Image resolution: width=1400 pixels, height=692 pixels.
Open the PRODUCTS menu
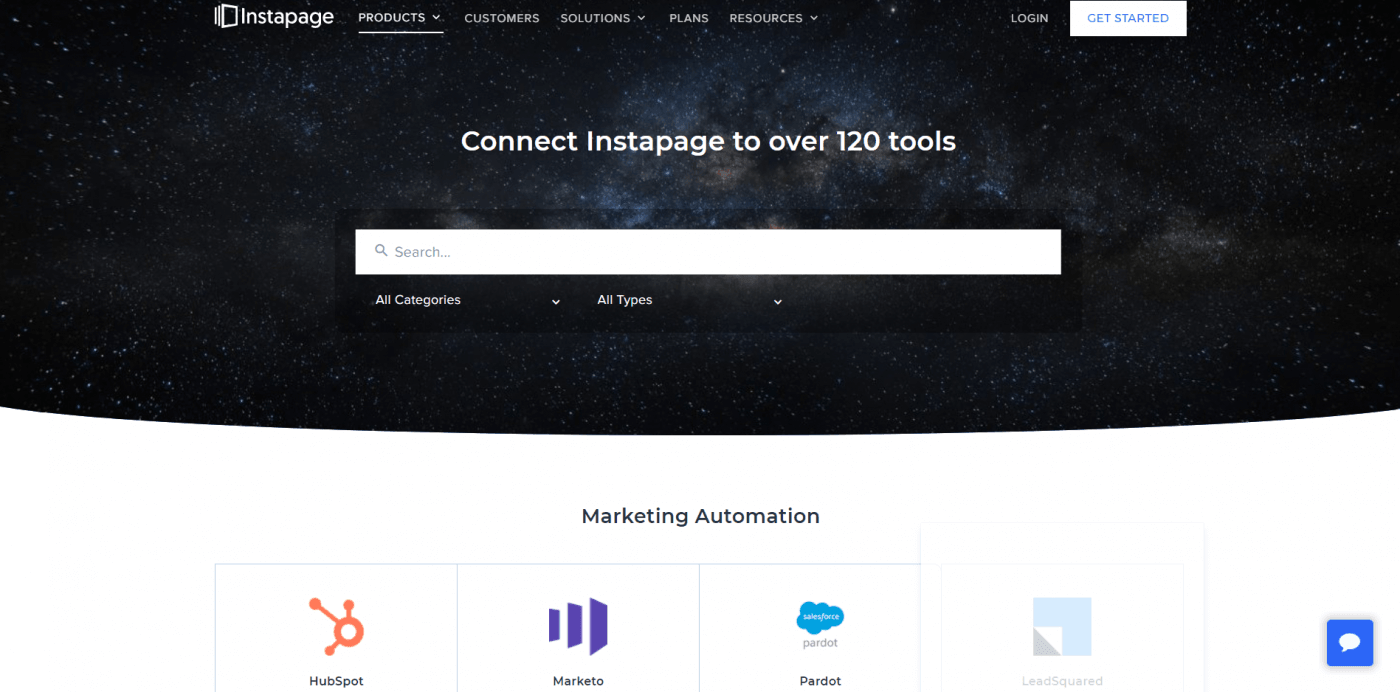click(x=400, y=18)
